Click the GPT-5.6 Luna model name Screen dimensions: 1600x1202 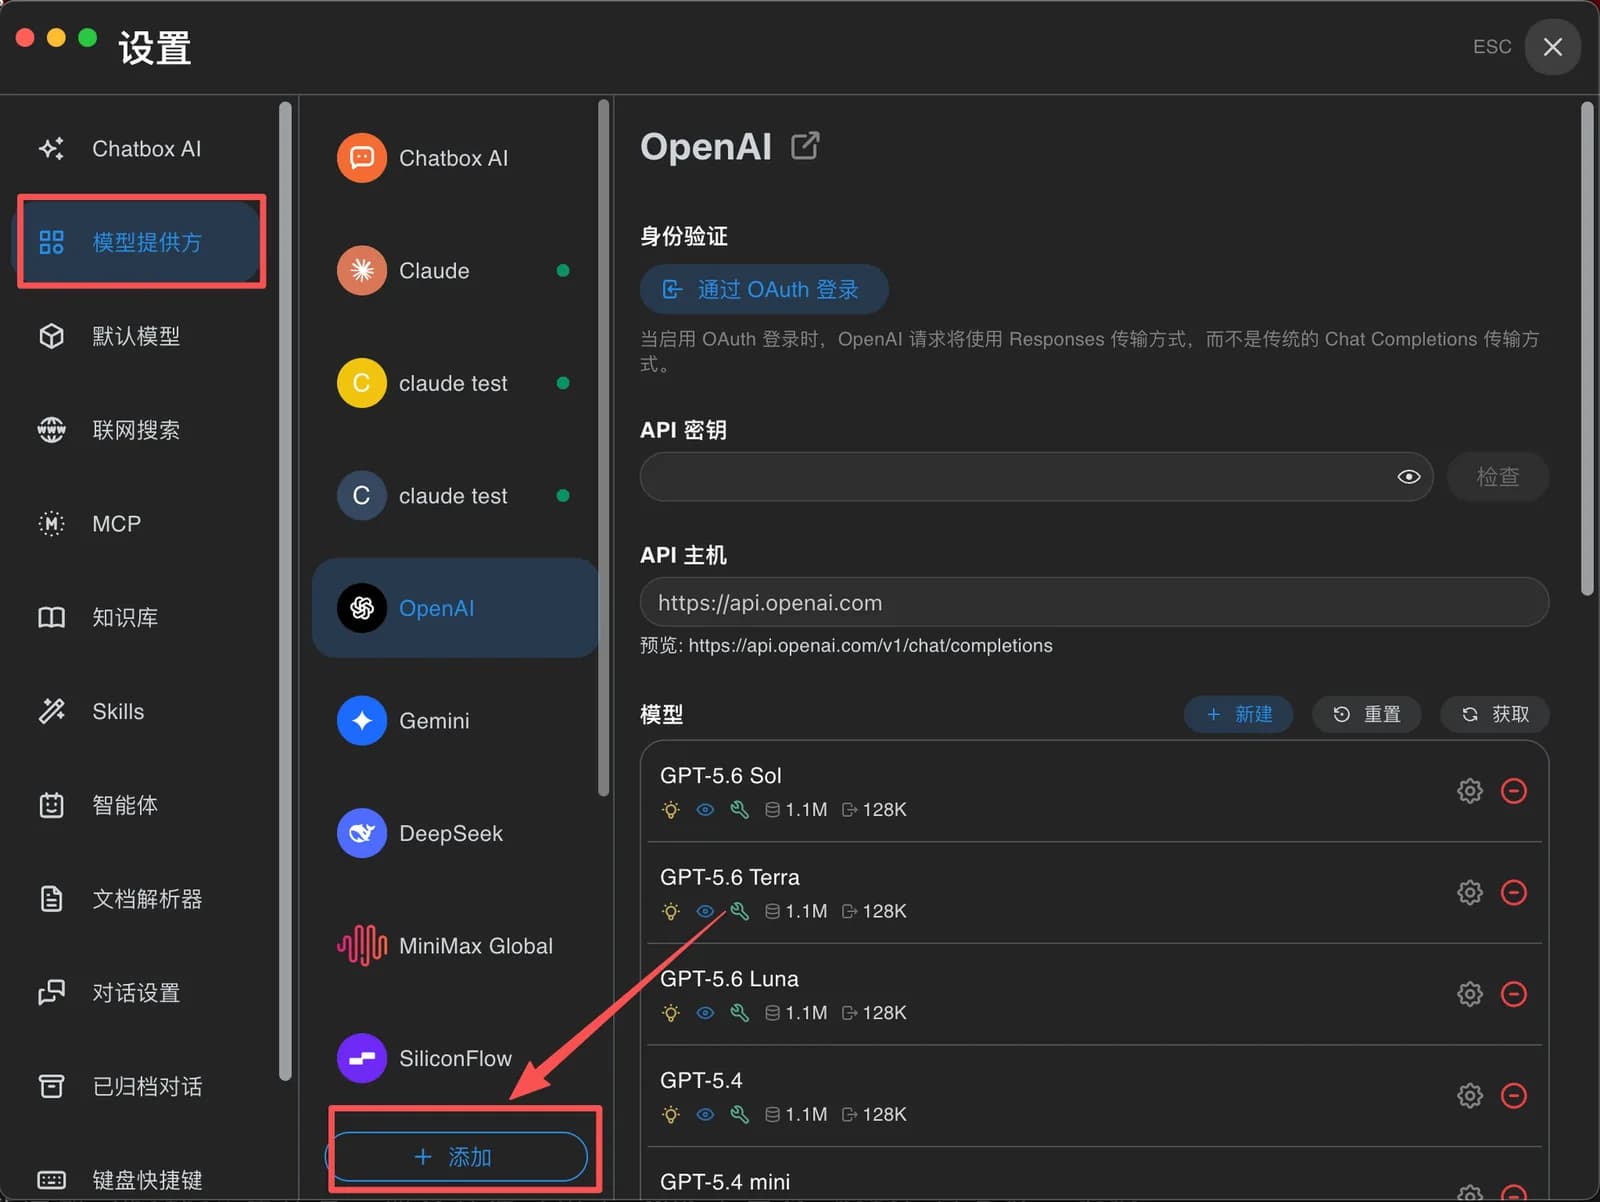(x=729, y=979)
